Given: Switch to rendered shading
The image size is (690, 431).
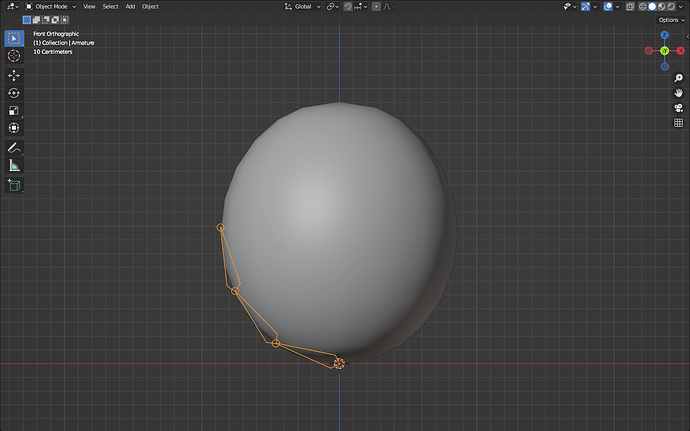Looking at the screenshot, I should click(x=671, y=7).
